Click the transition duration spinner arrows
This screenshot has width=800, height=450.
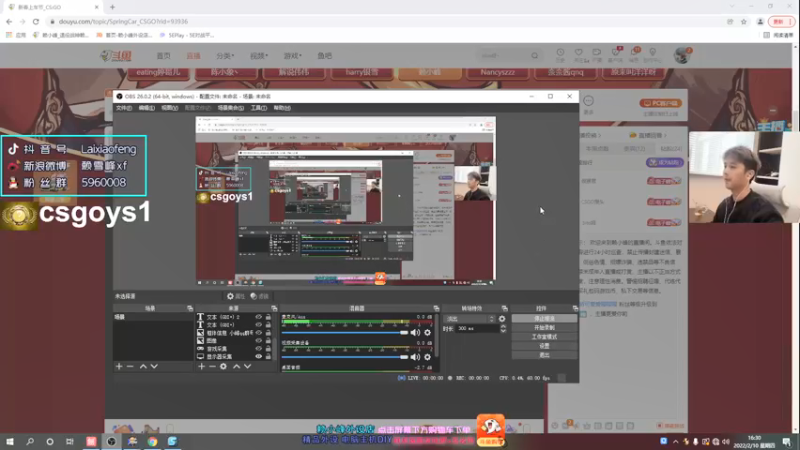pos(503,329)
